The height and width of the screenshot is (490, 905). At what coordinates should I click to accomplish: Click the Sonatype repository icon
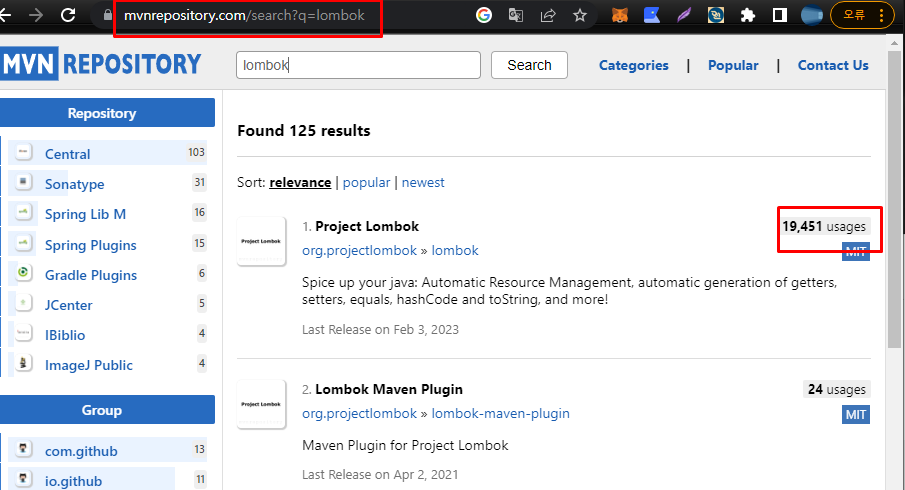[x=23, y=182]
